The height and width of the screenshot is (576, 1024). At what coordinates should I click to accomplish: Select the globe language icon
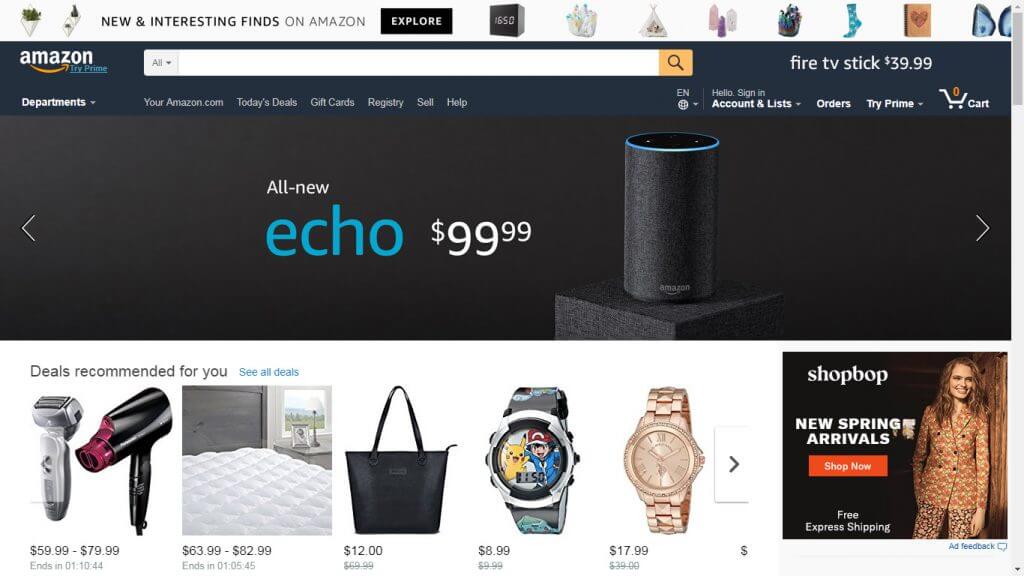(683, 104)
